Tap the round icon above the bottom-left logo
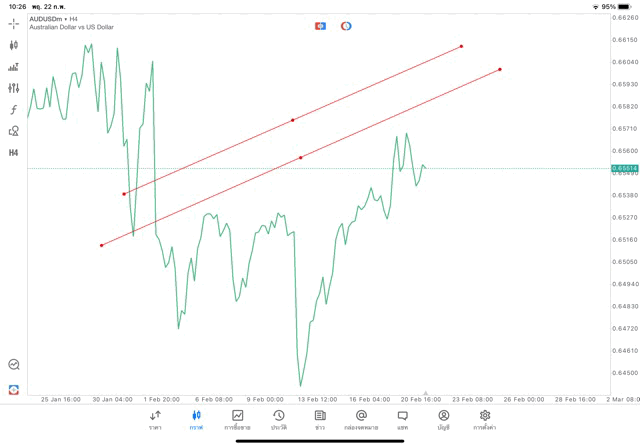The image size is (640, 447). 13,365
